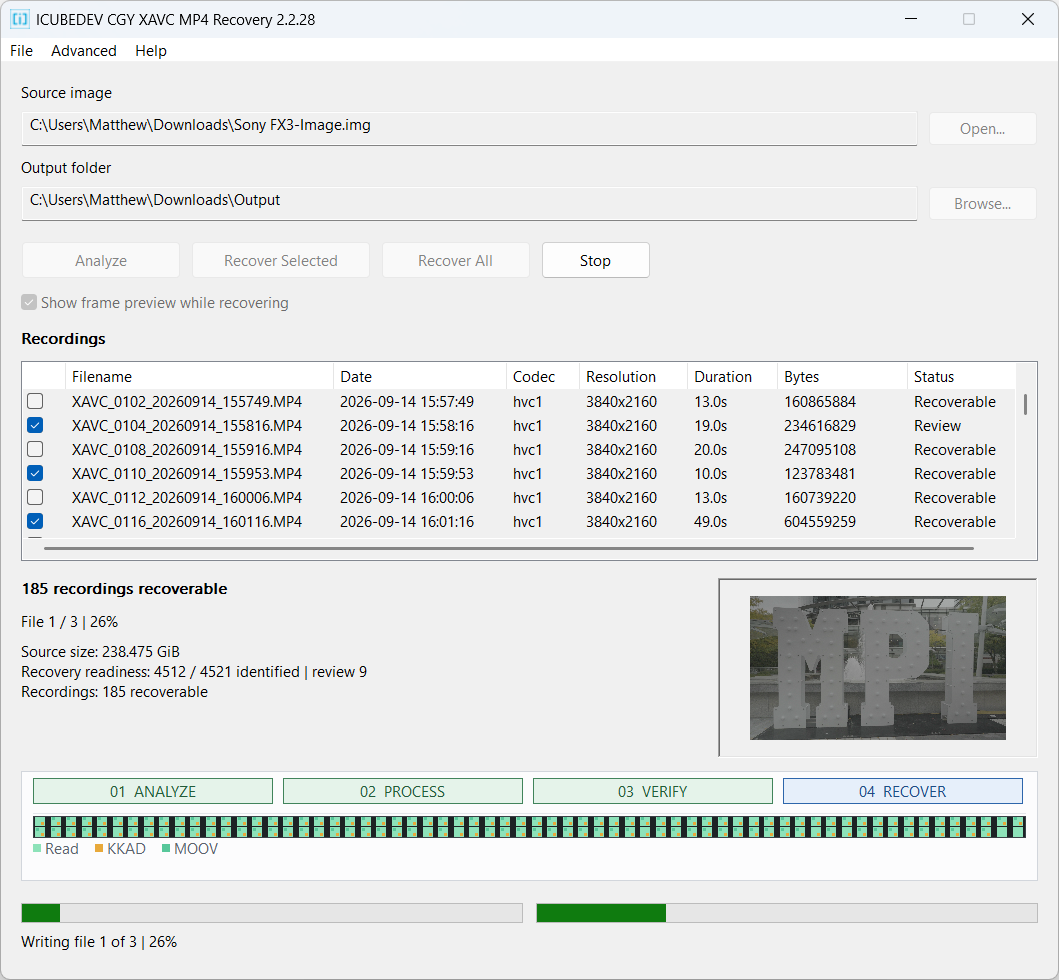Select the 02 PROCESS stage tab
The height and width of the screenshot is (980, 1059).
pyautogui.click(x=403, y=791)
